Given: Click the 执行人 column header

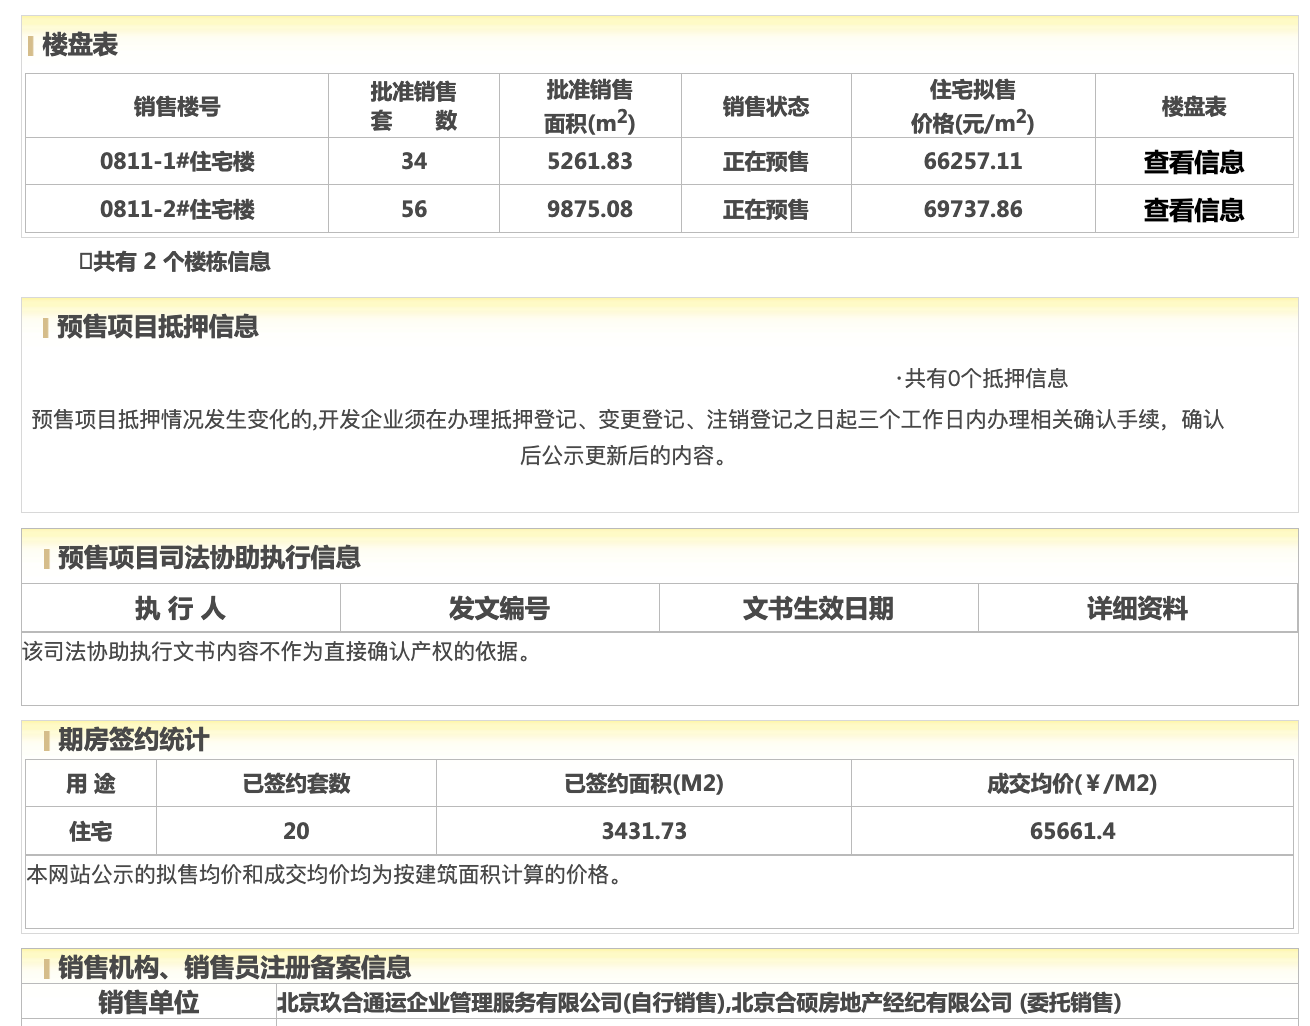Looking at the screenshot, I should (180, 608).
